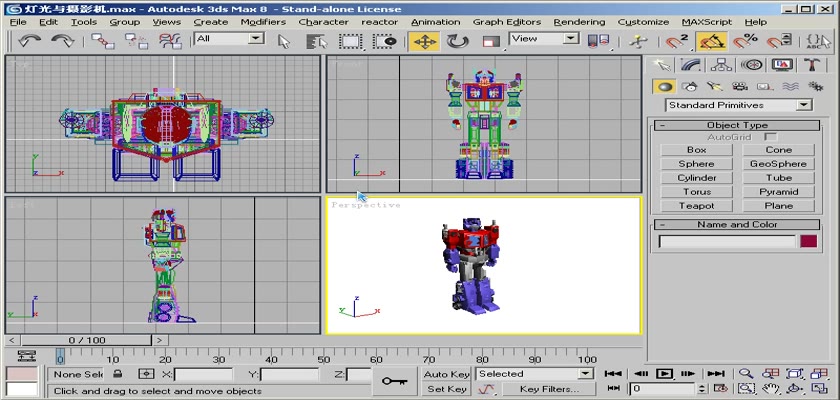Open the File menu
Screen dimensions: 840x400
coord(18,22)
